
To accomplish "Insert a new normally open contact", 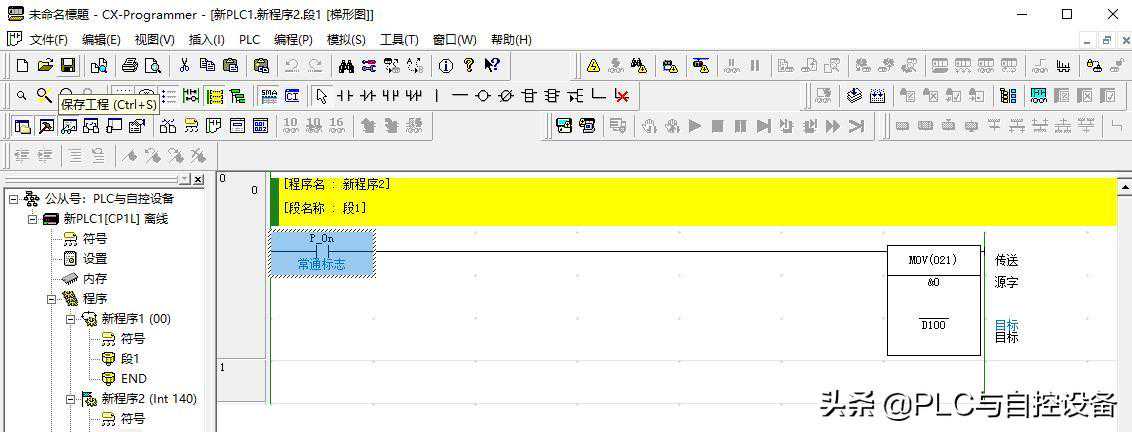I will (345, 96).
